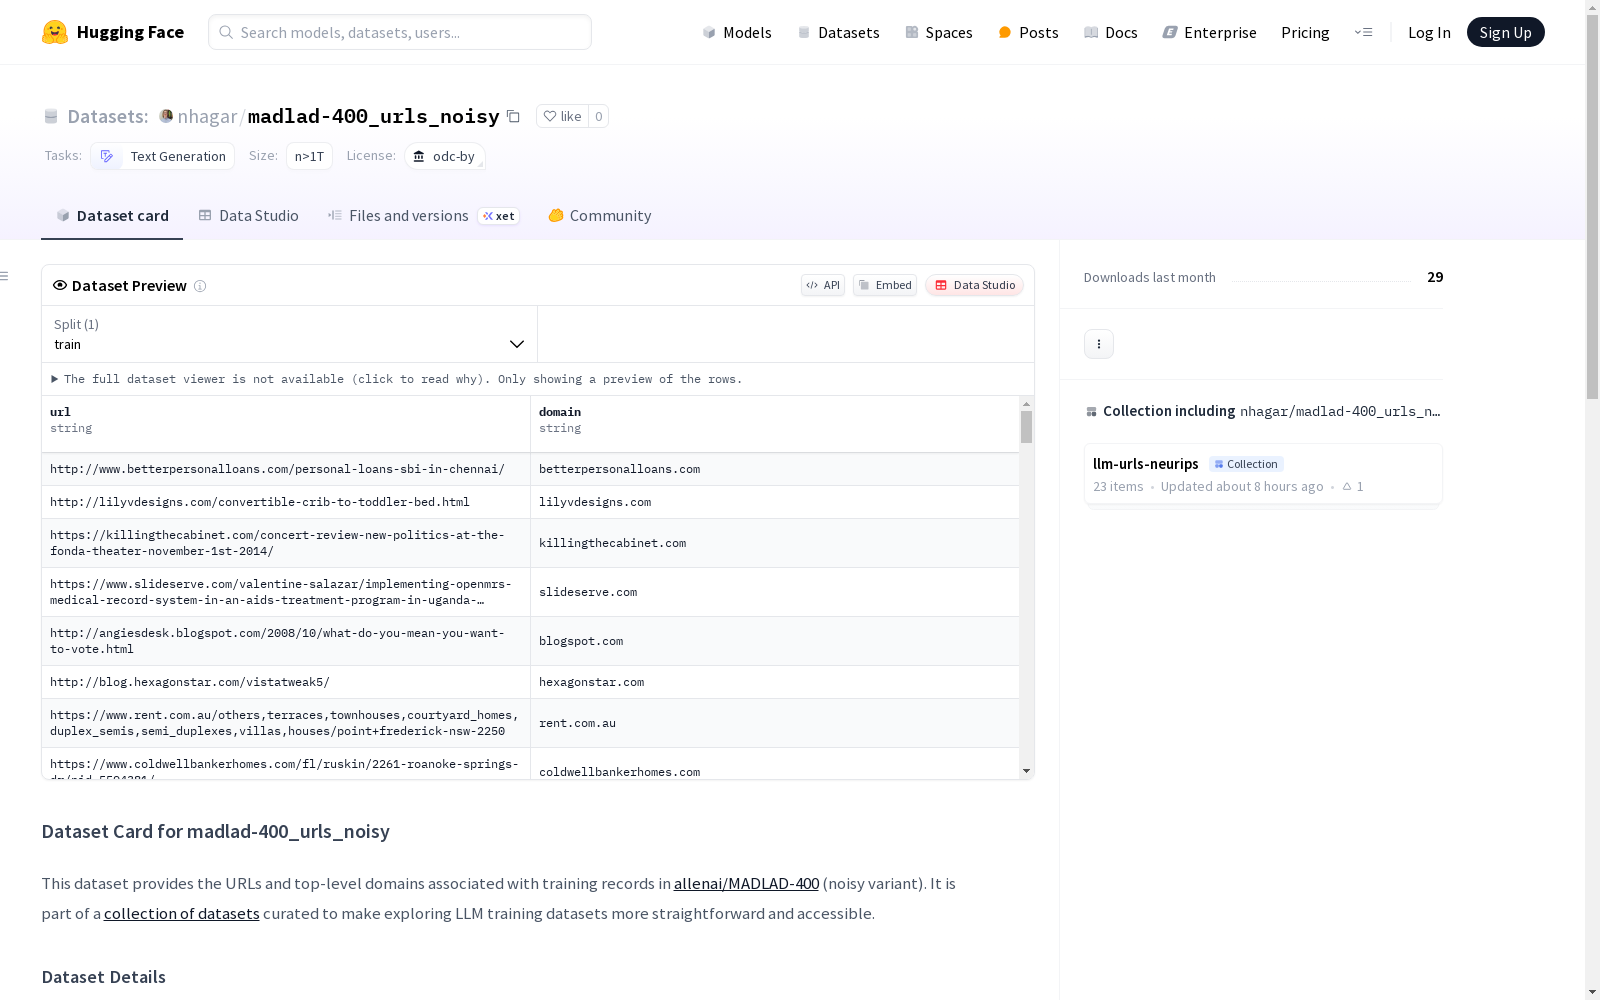Screen dimensions: 1600x1000
Task: Copy dataset name with the copy icon
Action: tap(513, 116)
